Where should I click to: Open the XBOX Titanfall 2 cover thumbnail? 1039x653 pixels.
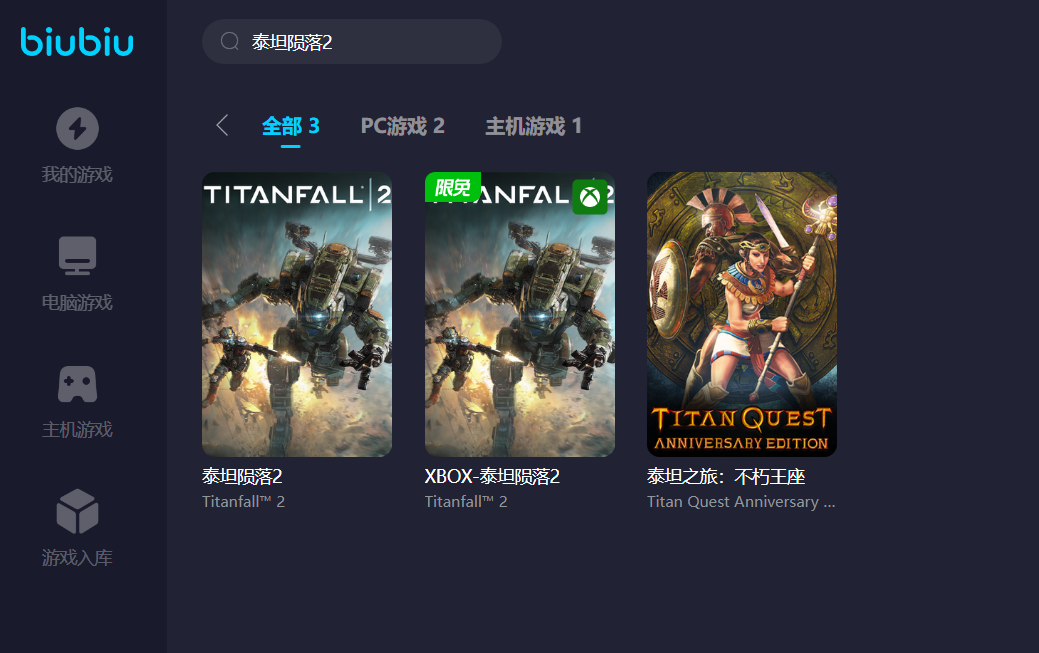click(x=520, y=314)
